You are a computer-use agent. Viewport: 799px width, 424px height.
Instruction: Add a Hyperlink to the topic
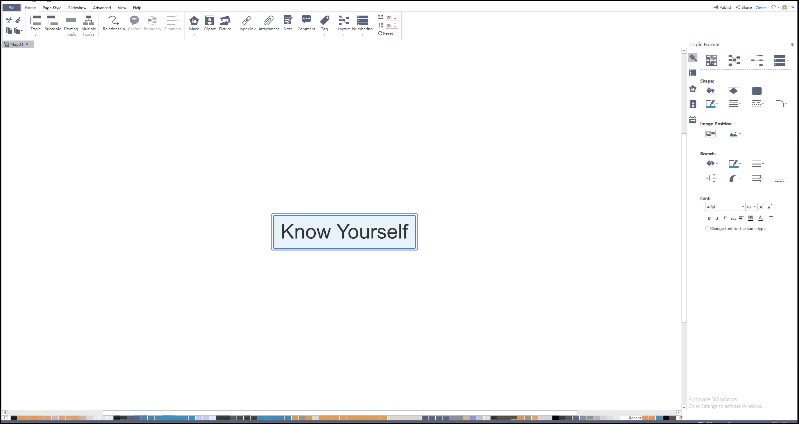247,23
